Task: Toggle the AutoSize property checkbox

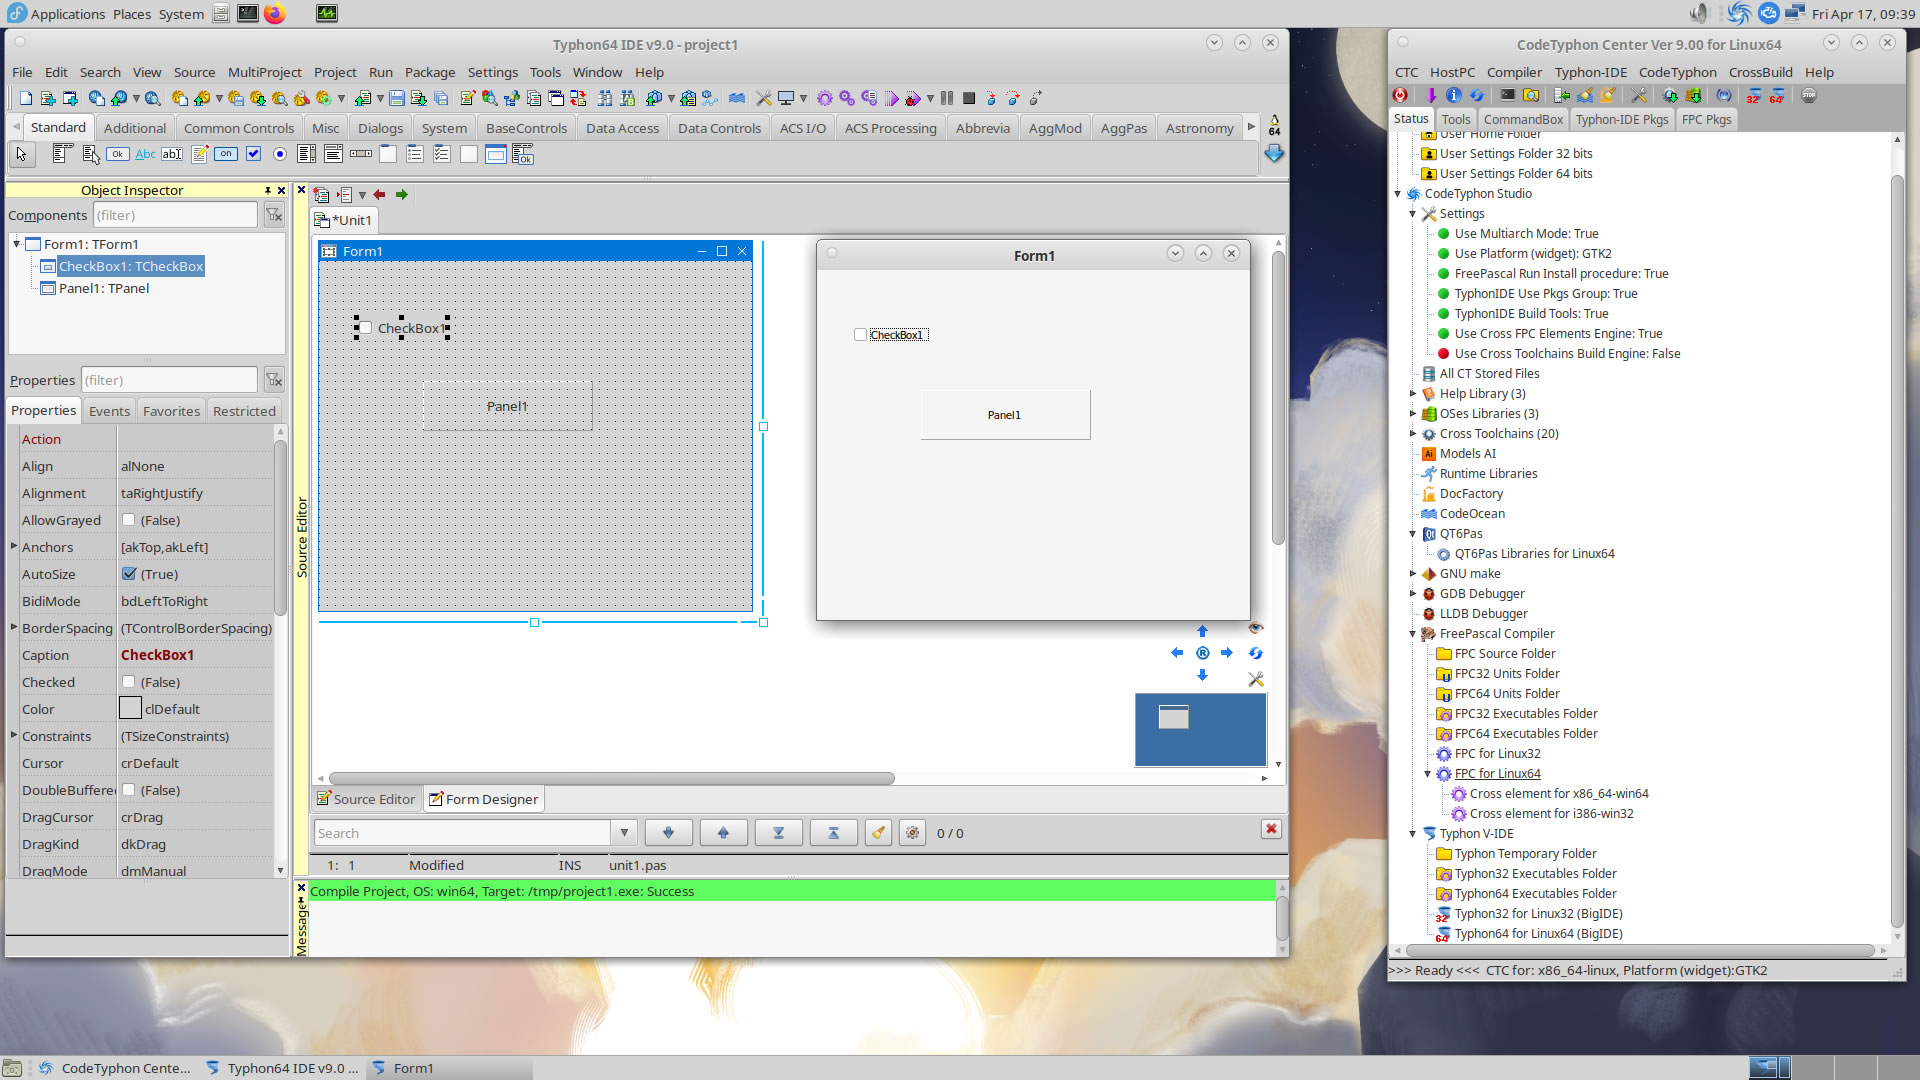Action: point(129,574)
